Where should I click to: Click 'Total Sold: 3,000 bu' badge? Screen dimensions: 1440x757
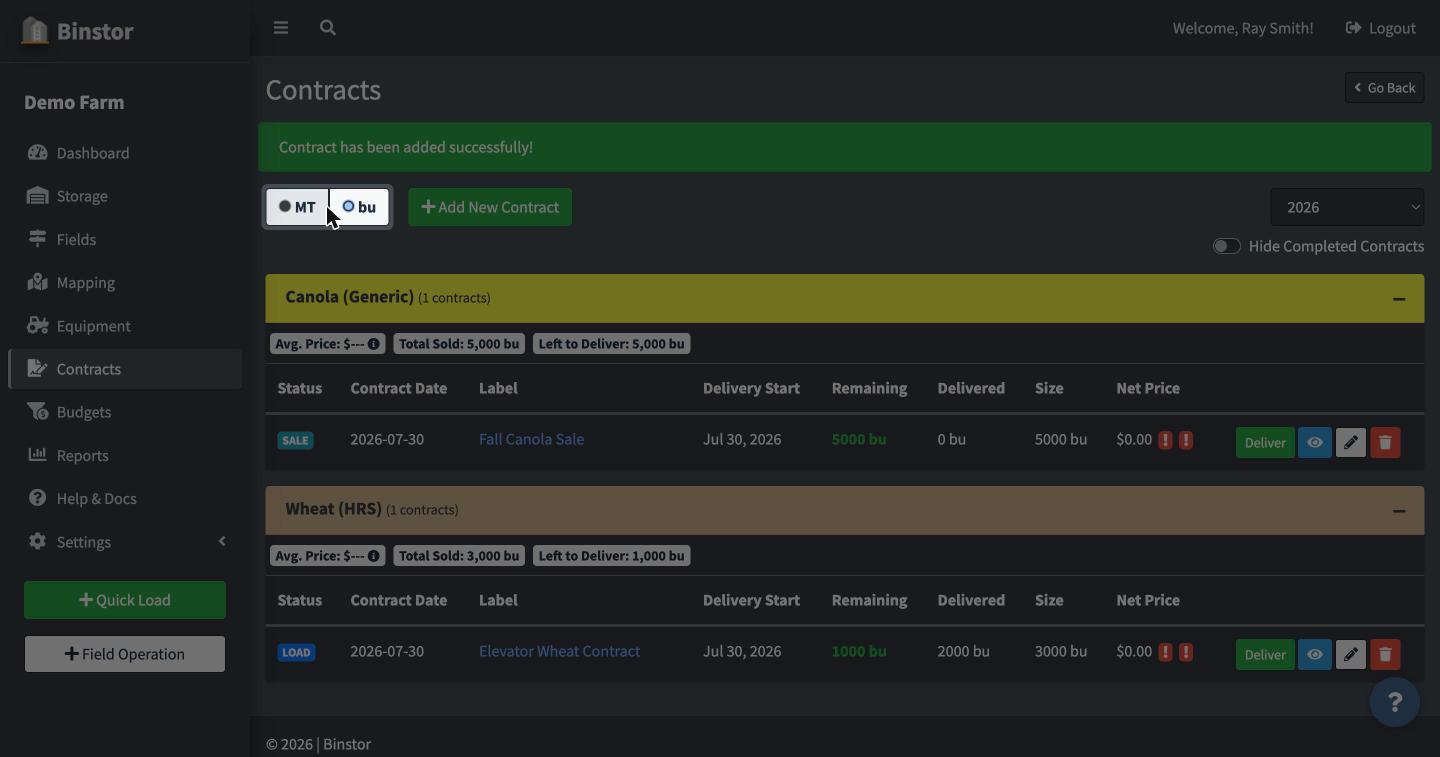[459, 556]
